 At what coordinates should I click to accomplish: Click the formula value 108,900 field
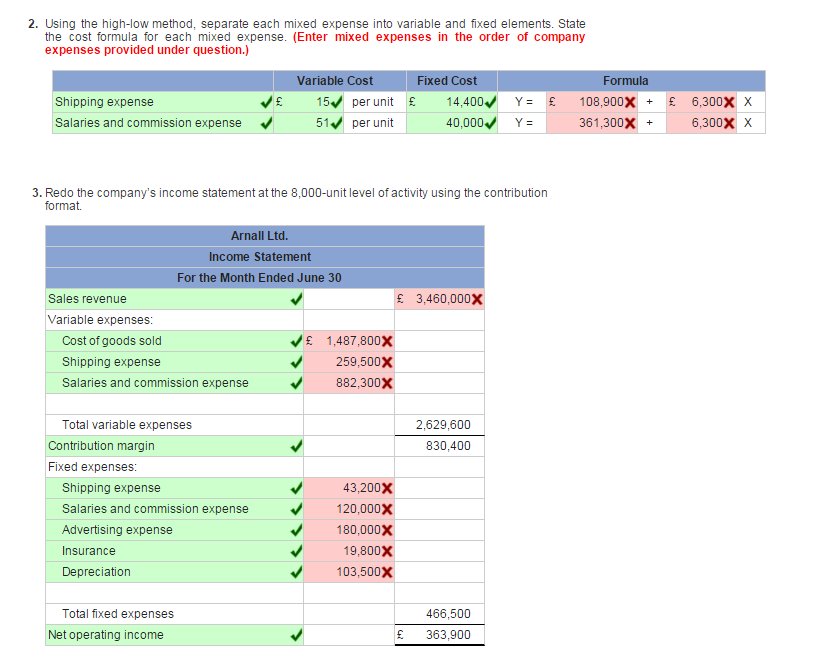592,102
